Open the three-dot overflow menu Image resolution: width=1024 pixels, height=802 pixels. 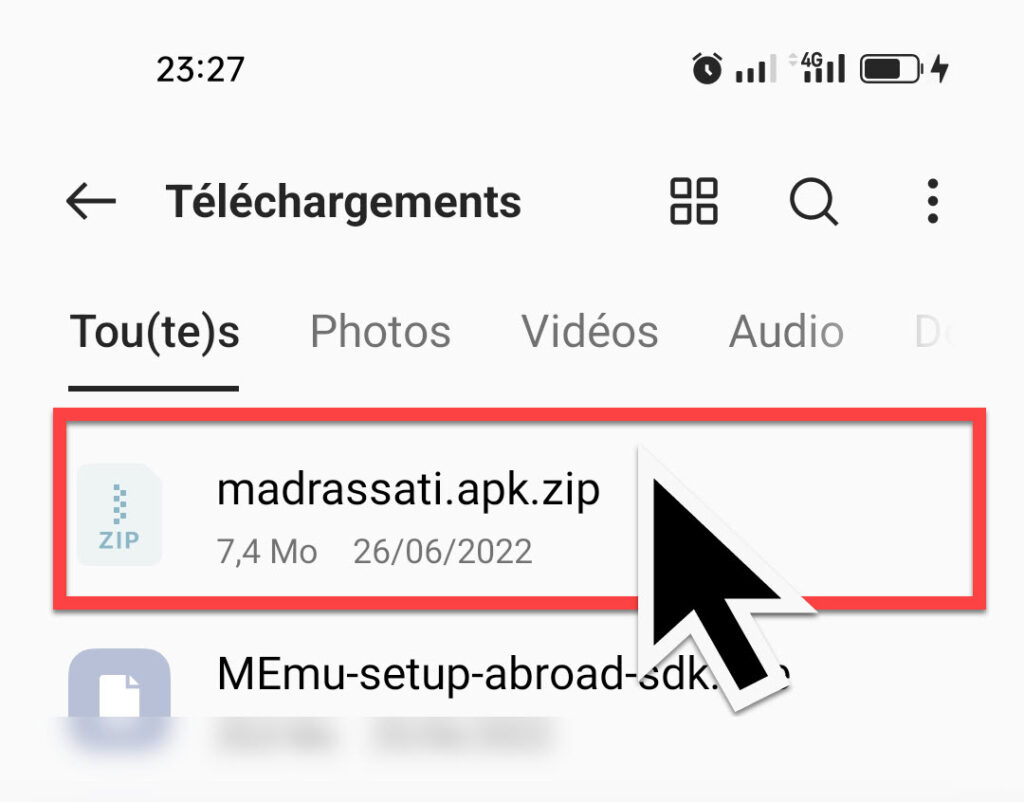click(933, 201)
